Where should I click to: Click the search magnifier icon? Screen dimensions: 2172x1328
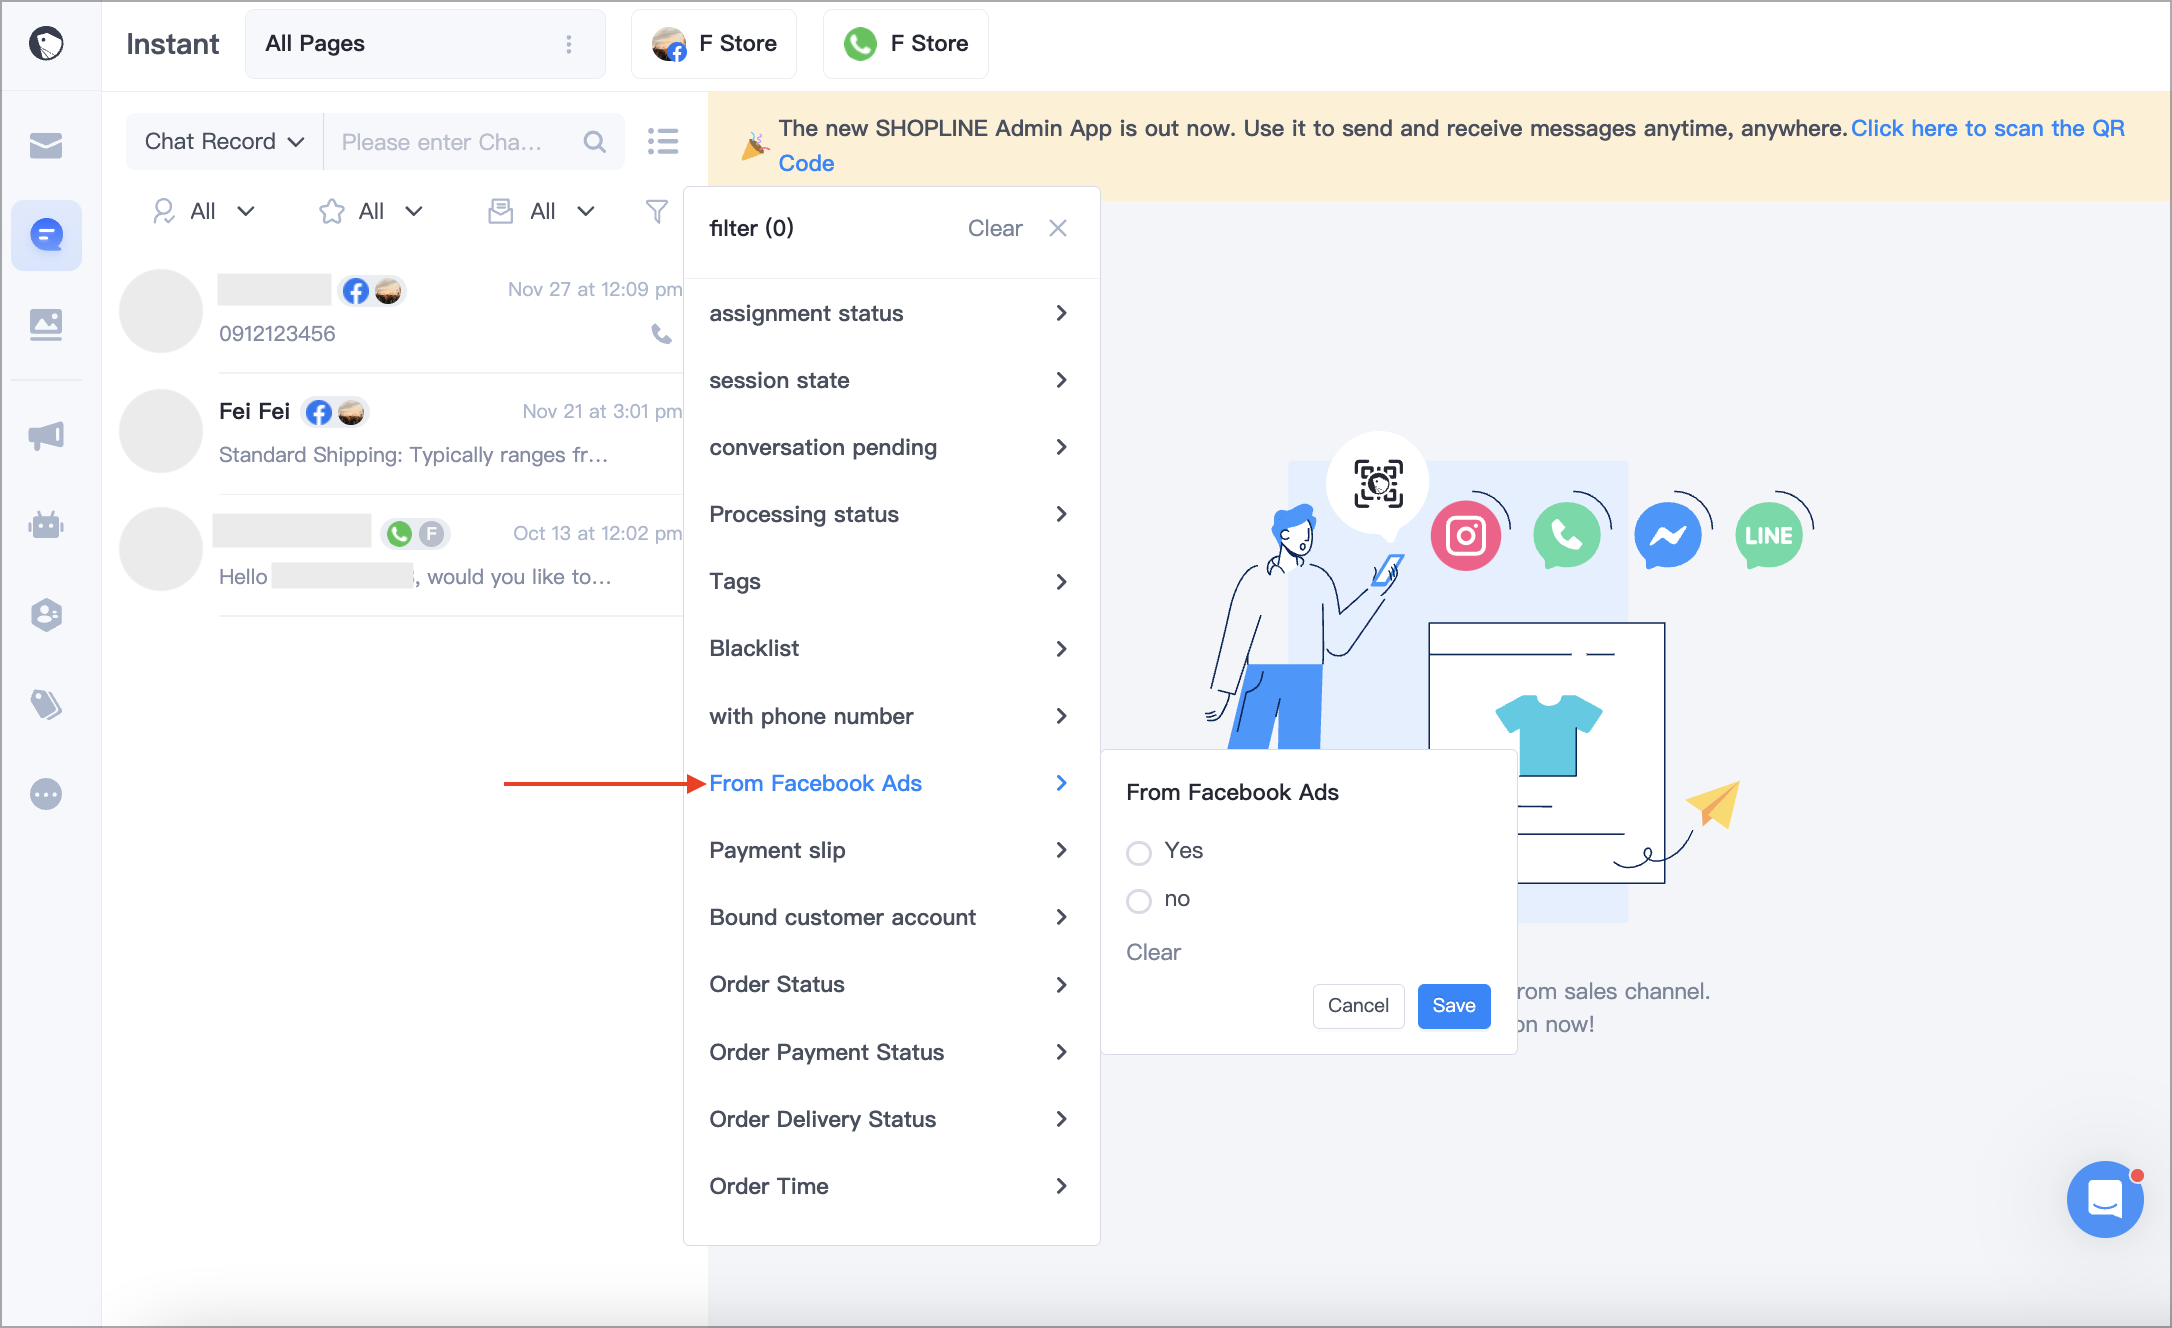[594, 142]
